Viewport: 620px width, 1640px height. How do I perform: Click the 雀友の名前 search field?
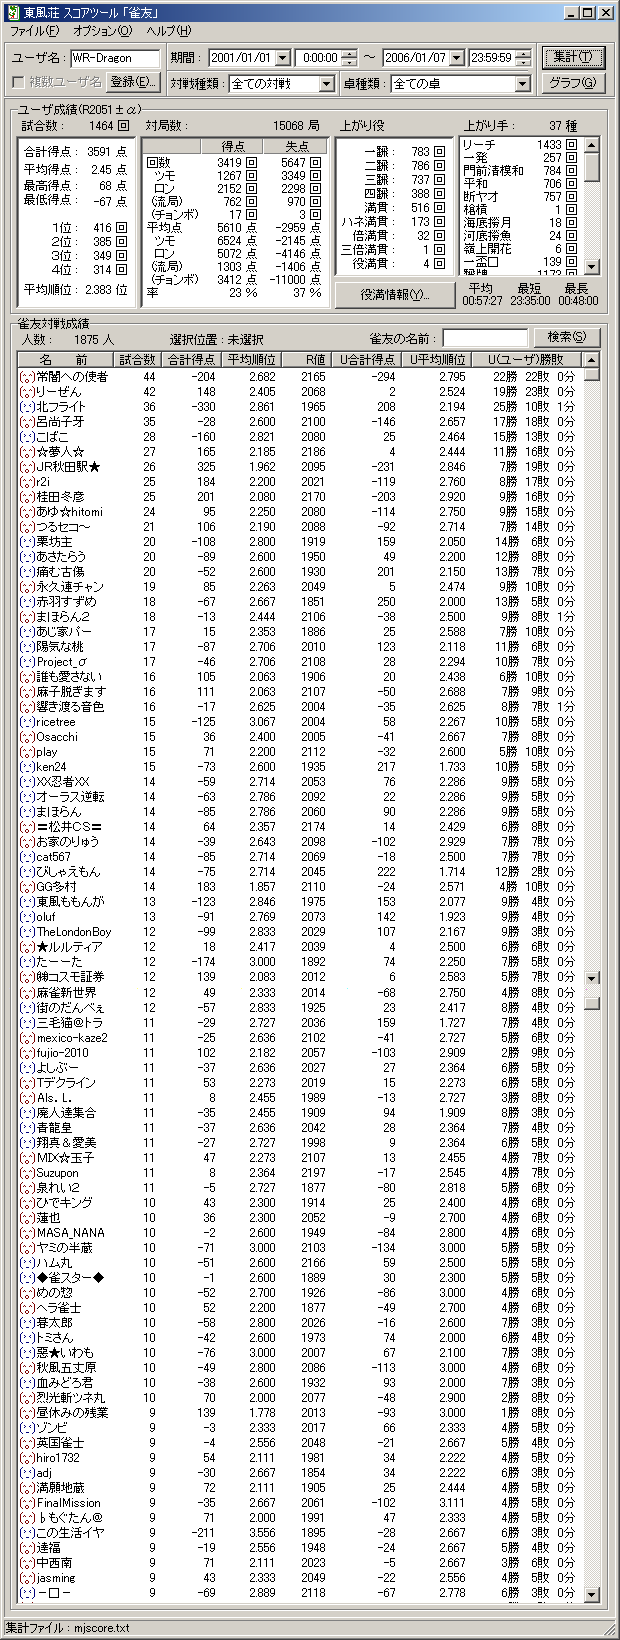coord(484,338)
